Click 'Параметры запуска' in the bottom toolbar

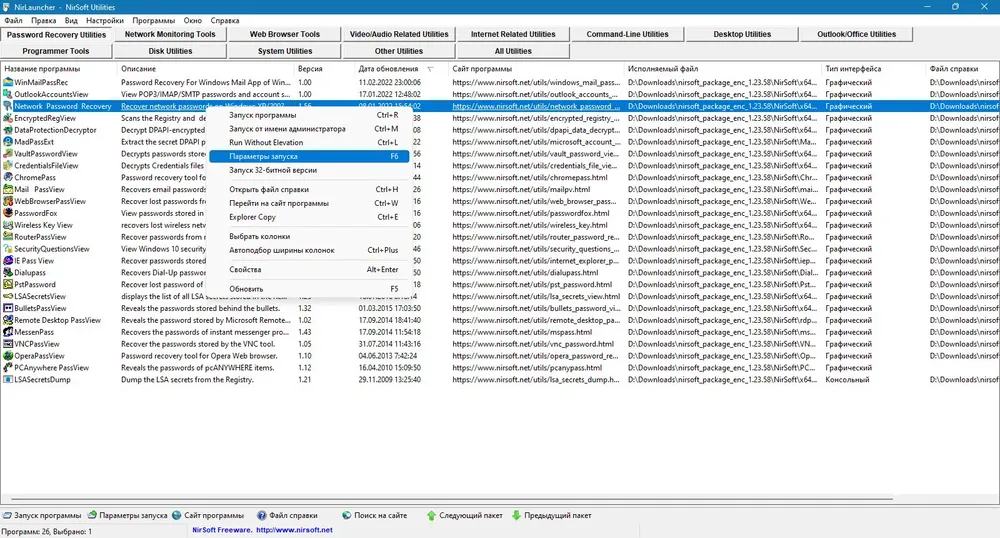point(128,516)
